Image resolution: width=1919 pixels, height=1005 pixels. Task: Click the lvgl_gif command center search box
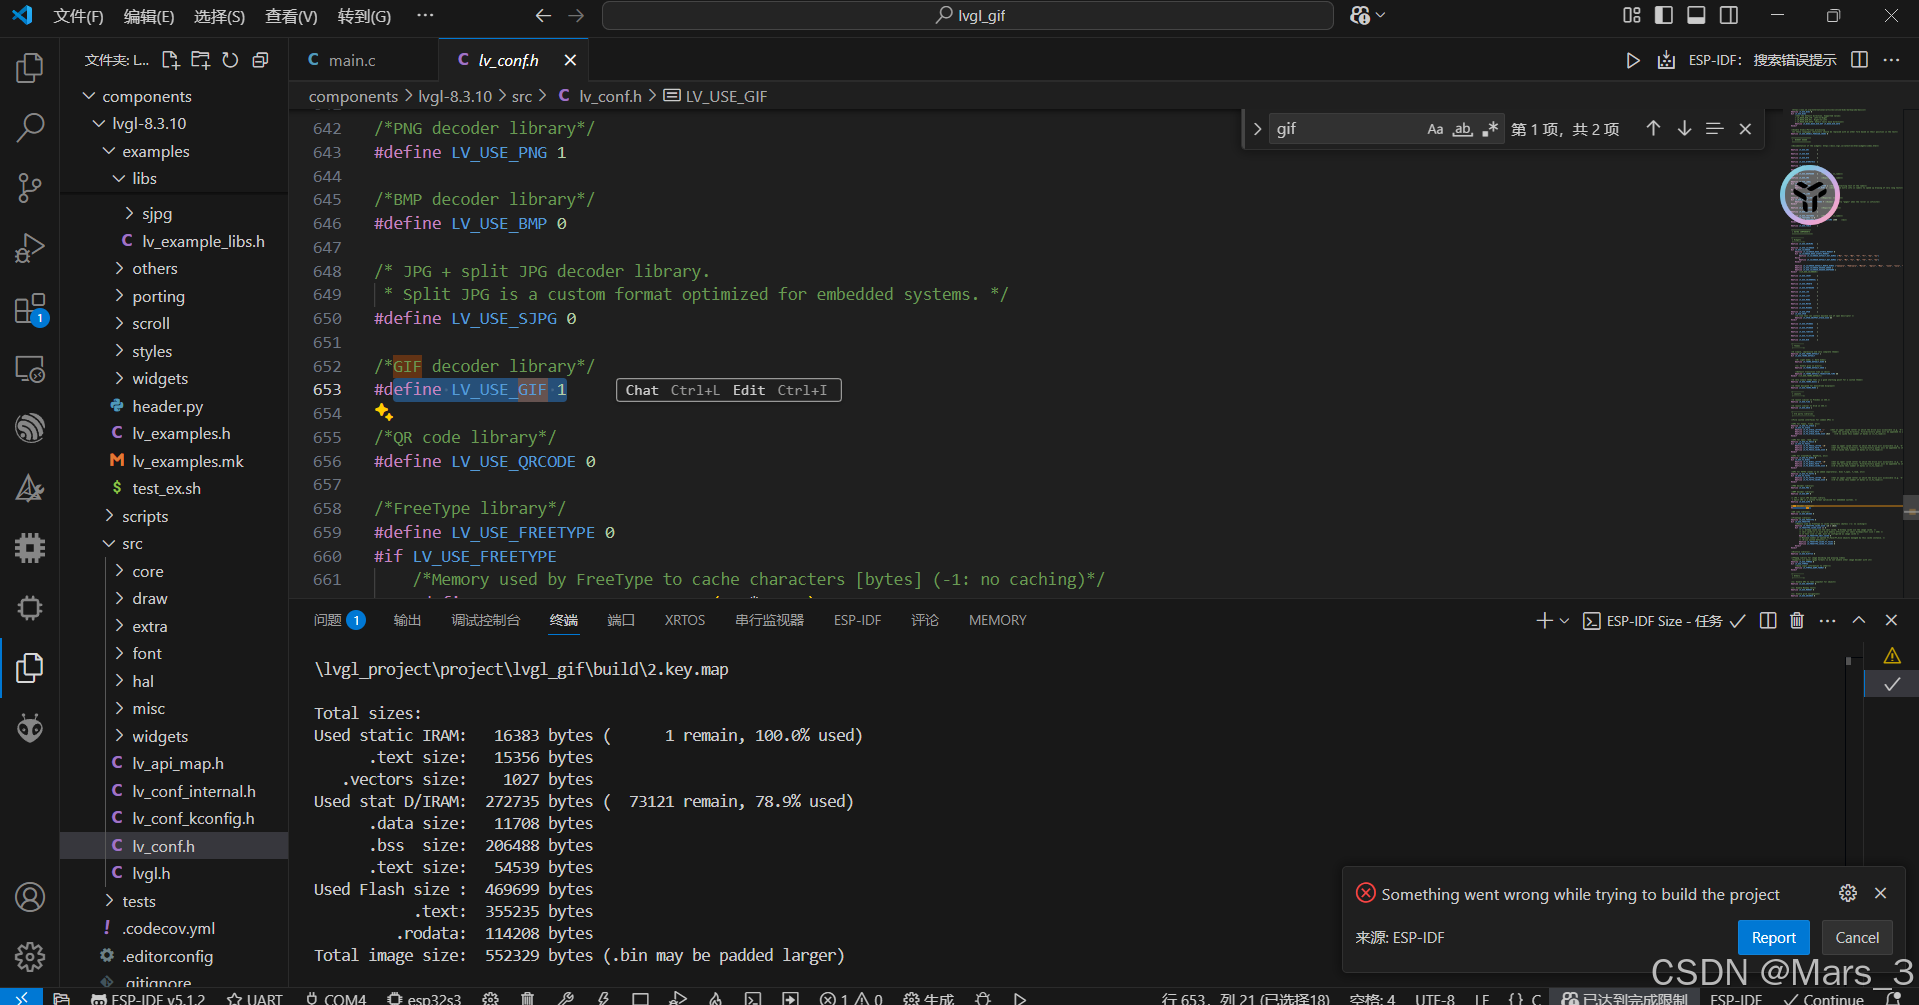[x=968, y=15]
